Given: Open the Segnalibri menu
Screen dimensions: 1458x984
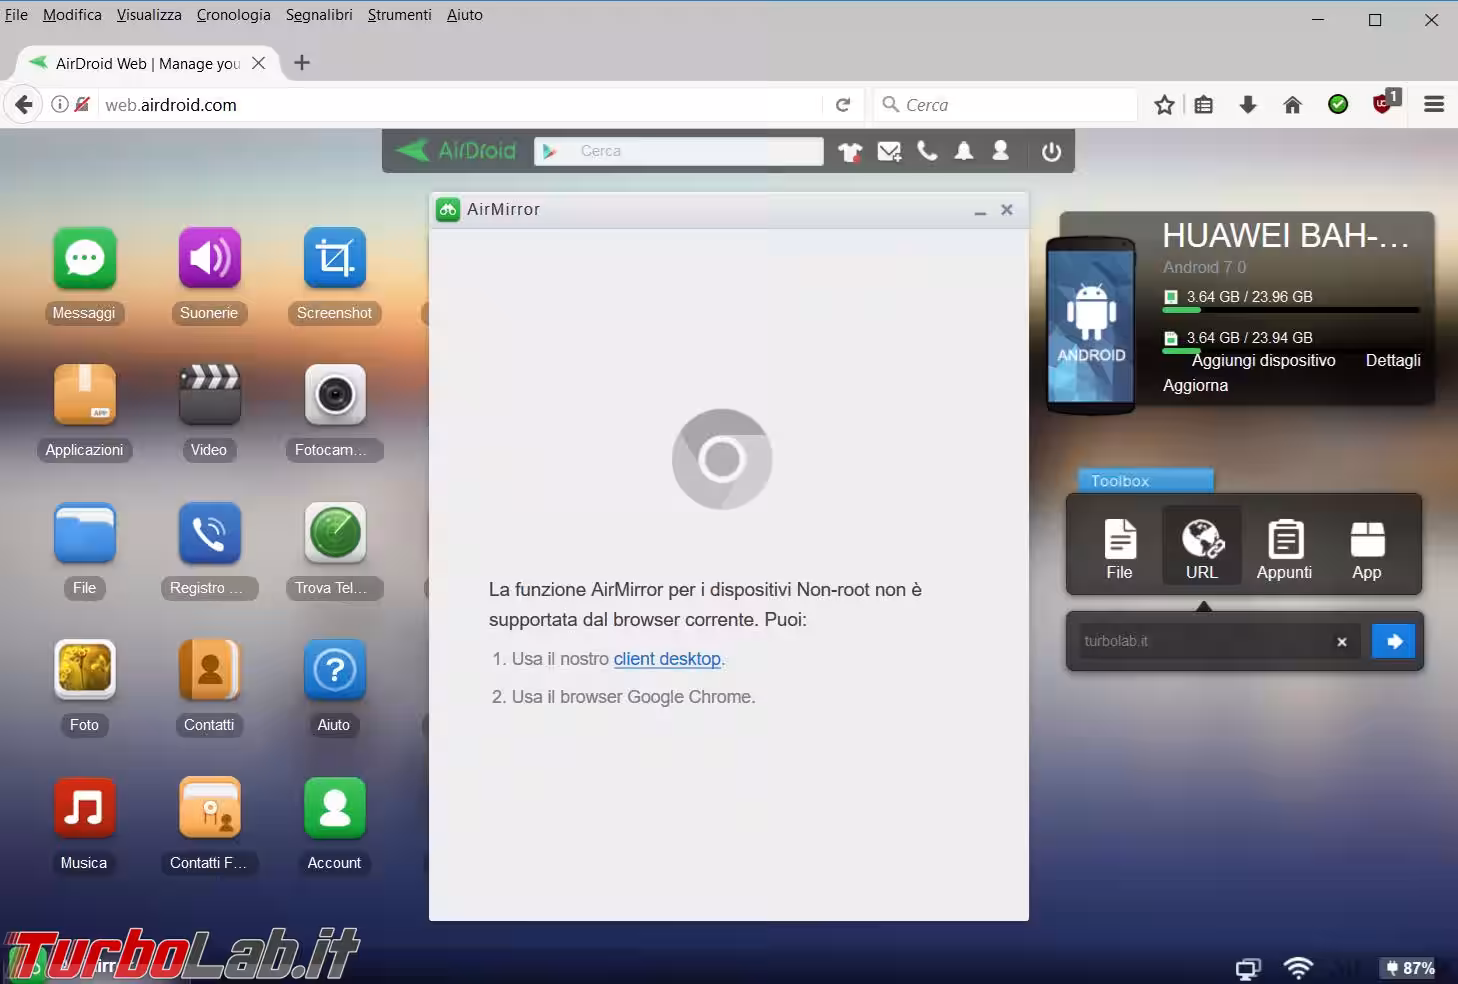Looking at the screenshot, I should pos(319,15).
